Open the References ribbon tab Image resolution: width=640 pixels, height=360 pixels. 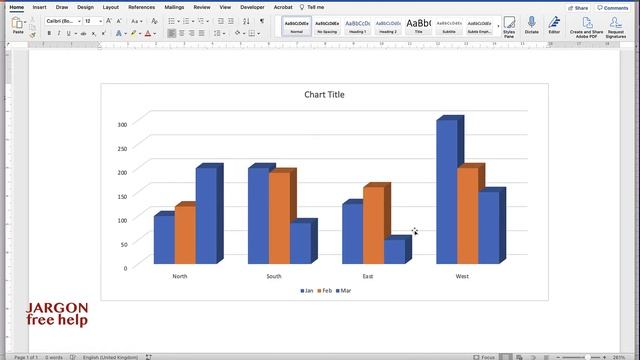pyautogui.click(x=141, y=7)
